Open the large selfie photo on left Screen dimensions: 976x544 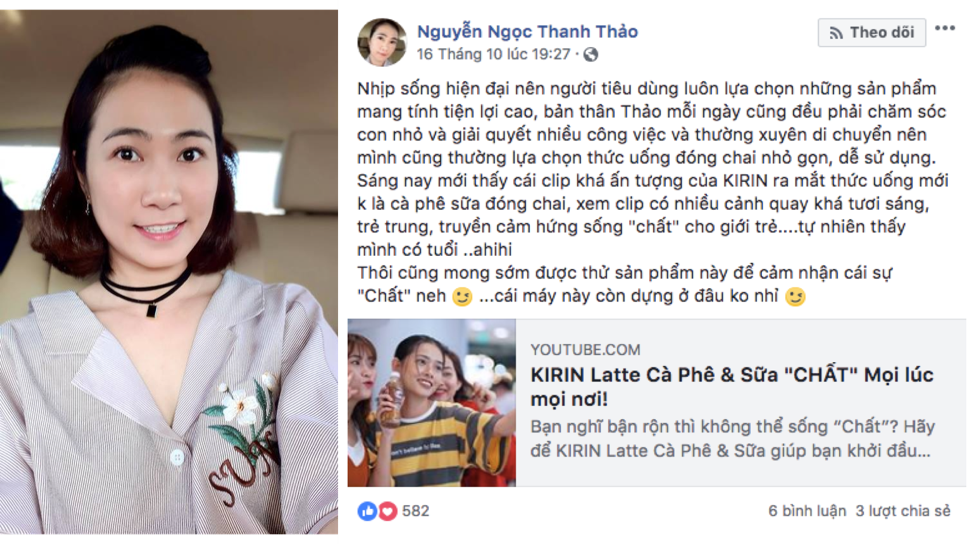coord(169,272)
